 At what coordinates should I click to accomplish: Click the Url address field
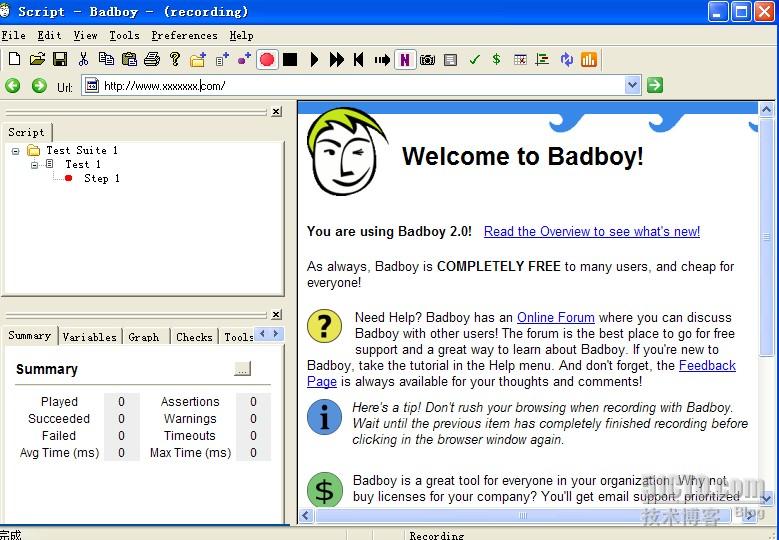pyautogui.click(x=361, y=85)
